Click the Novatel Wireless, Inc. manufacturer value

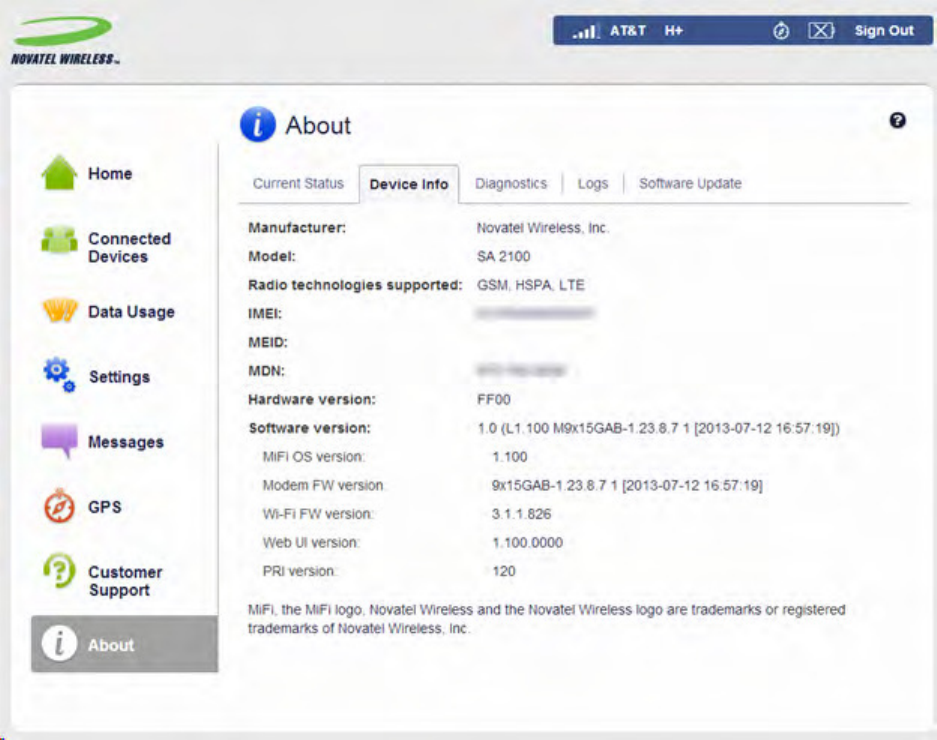pyautogui.click(x=543, y=228)
